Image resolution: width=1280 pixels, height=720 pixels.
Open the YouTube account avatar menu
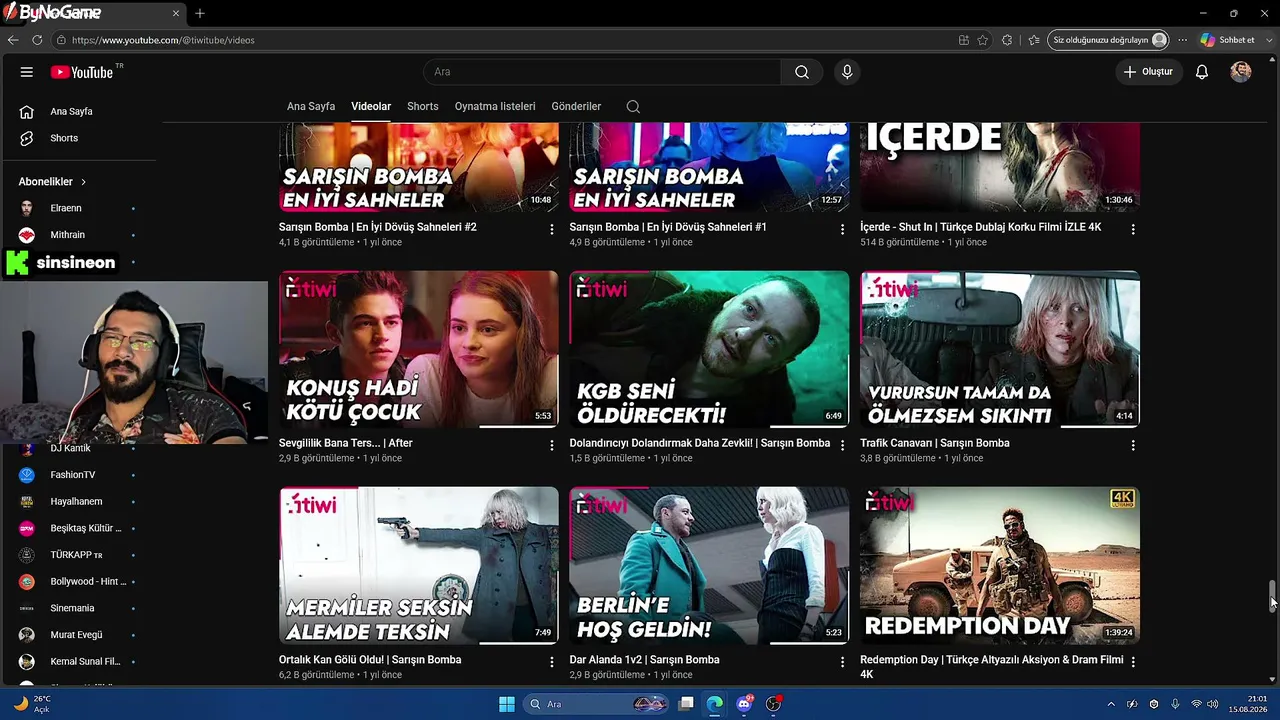point(1241,72)
